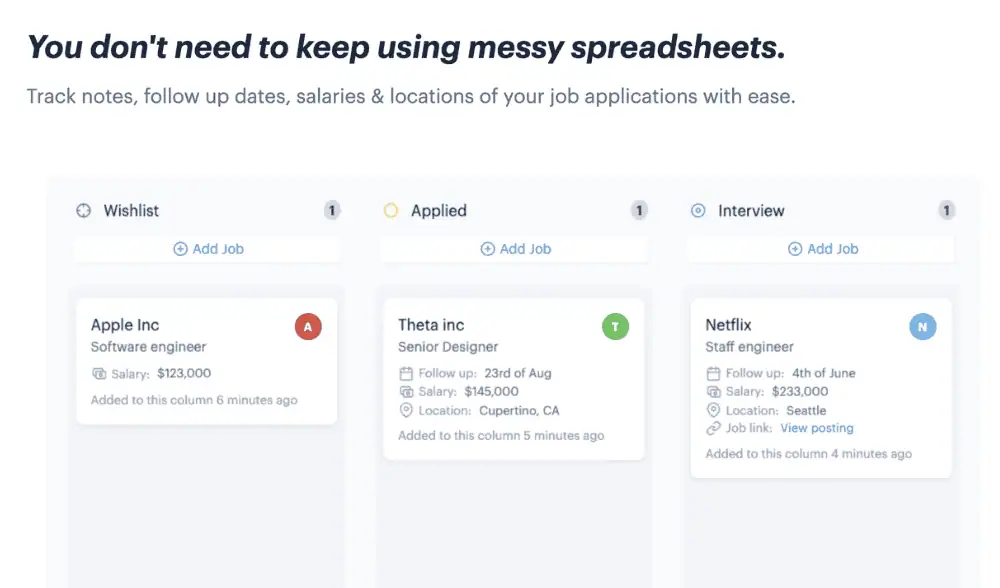Click the green Theta inc avatar badge

615,327
